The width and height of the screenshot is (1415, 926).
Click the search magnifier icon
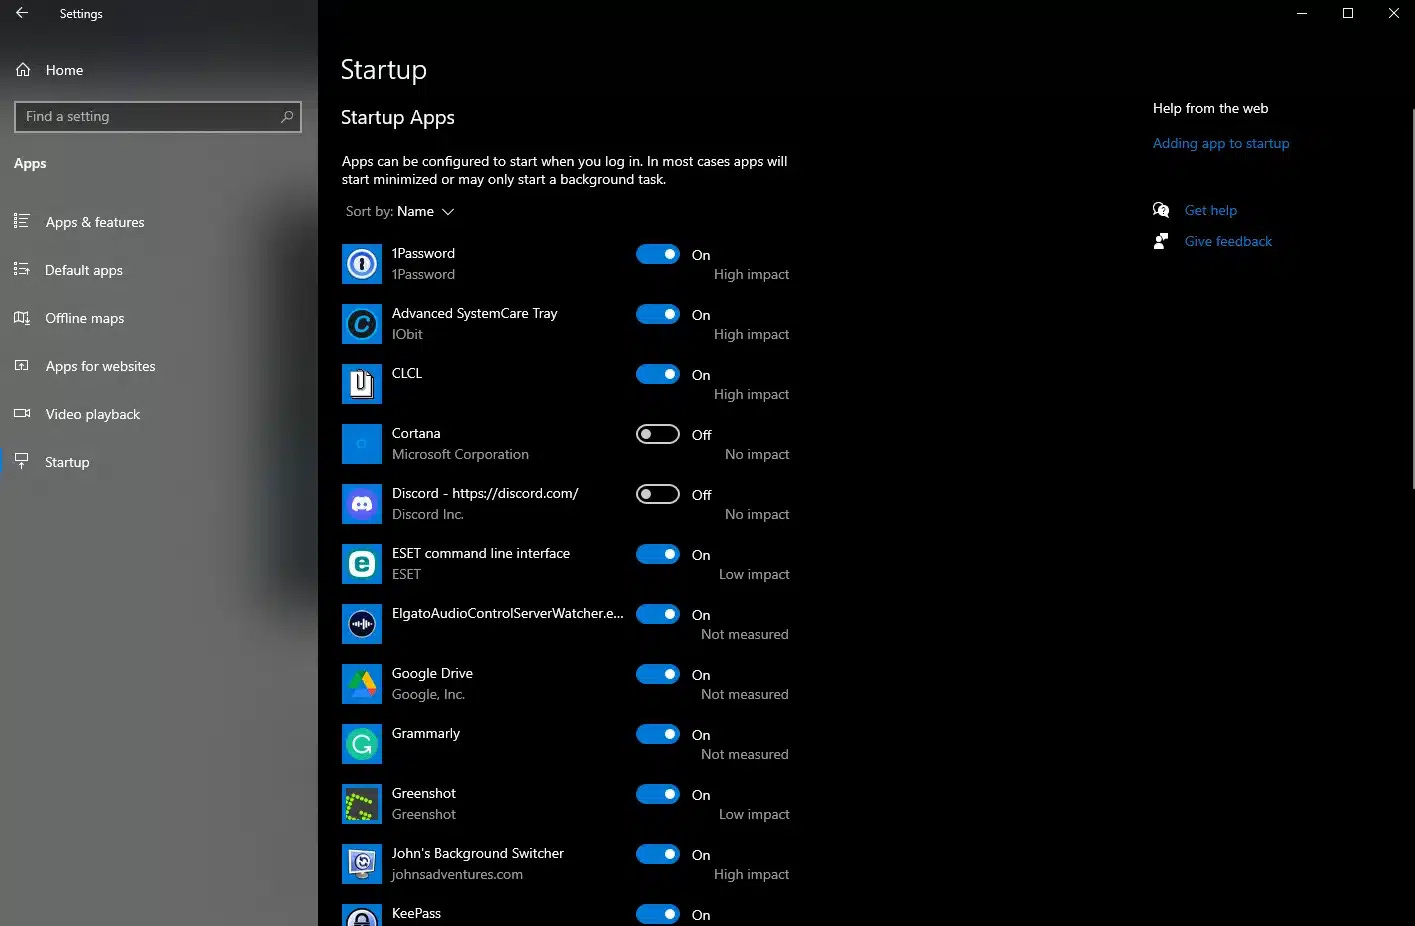[x=287, y=117]
